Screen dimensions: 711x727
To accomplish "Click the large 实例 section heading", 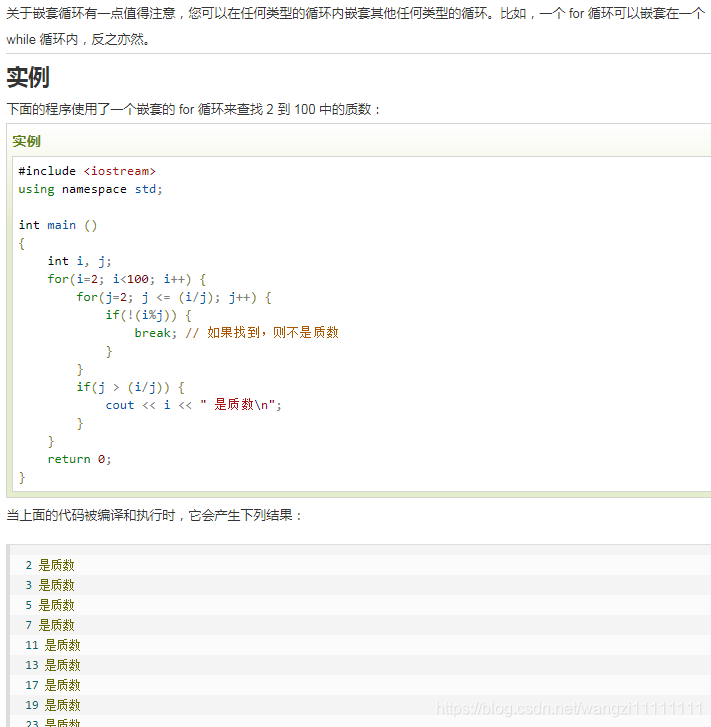I will click(28, 77).
